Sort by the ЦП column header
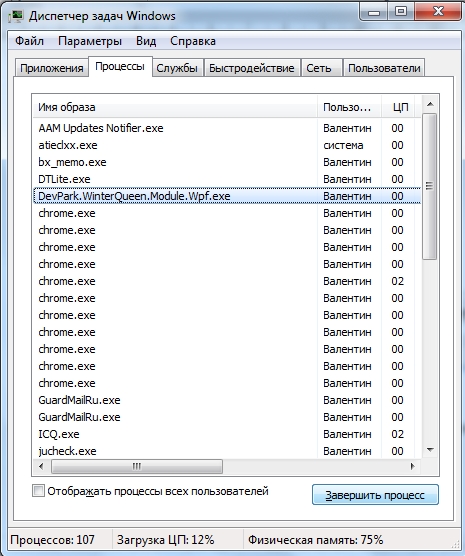Screen dimensions: 465x556 pos(401,107)
